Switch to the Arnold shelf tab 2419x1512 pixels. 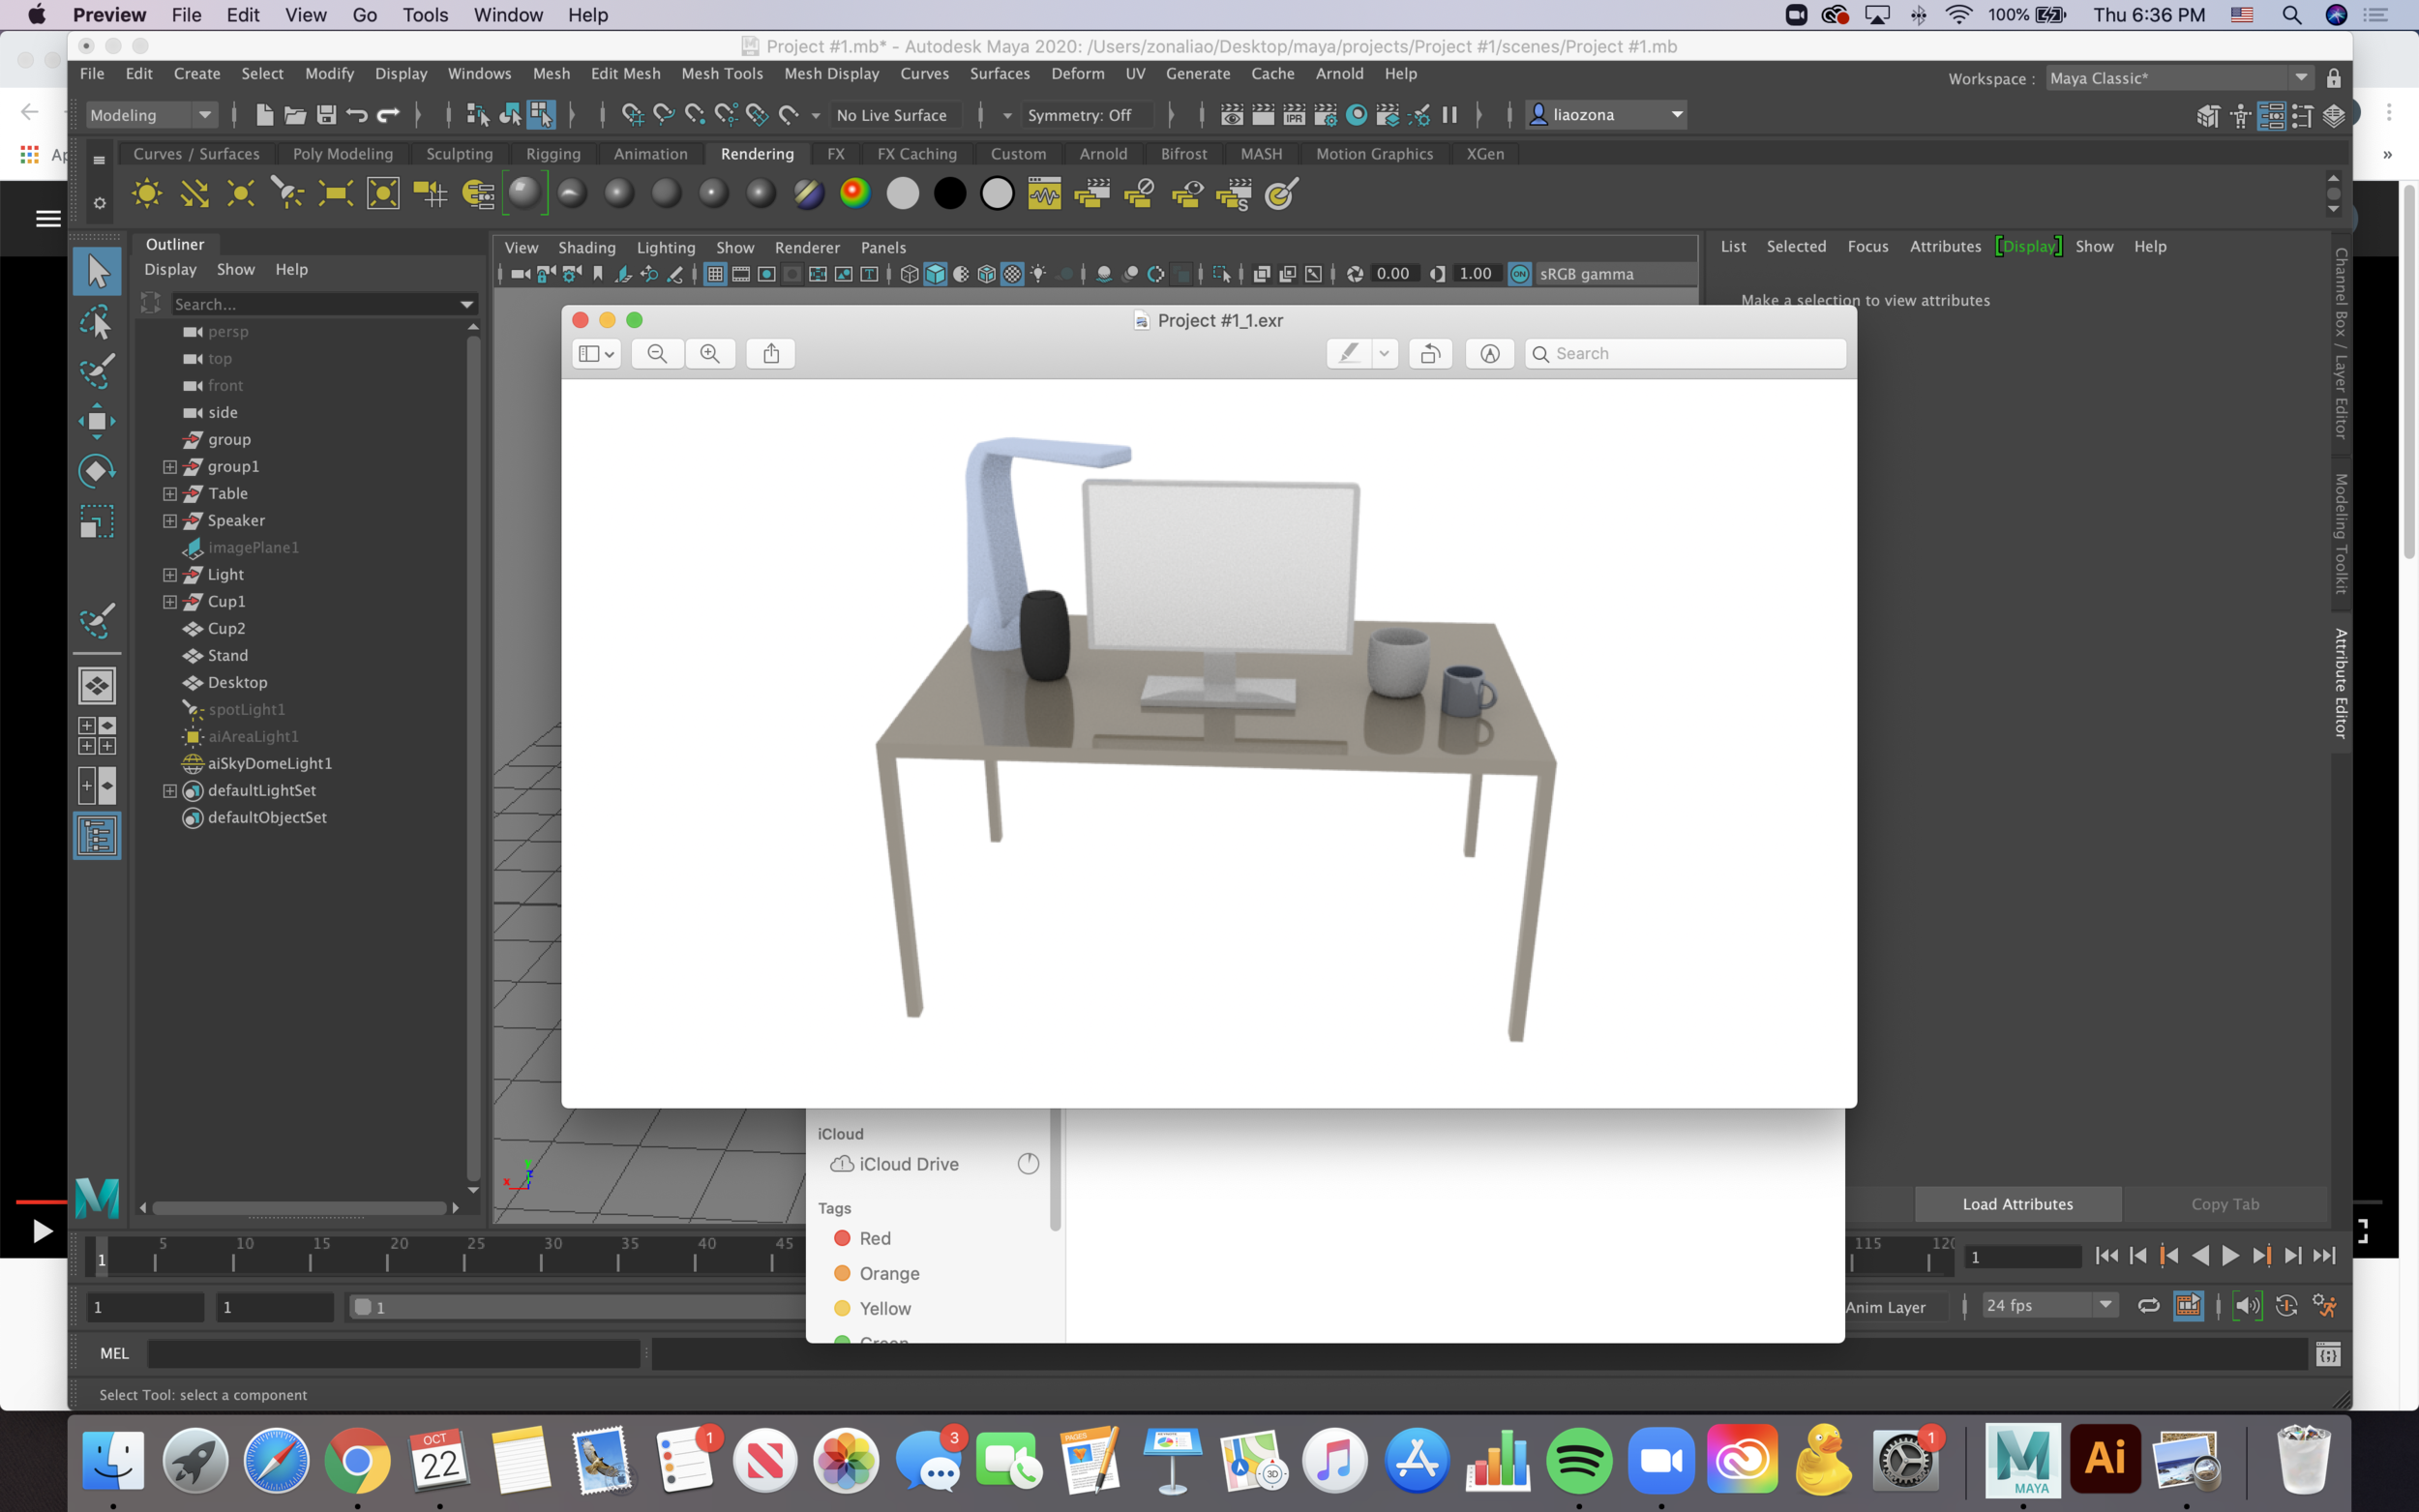tap(1103, 154)
